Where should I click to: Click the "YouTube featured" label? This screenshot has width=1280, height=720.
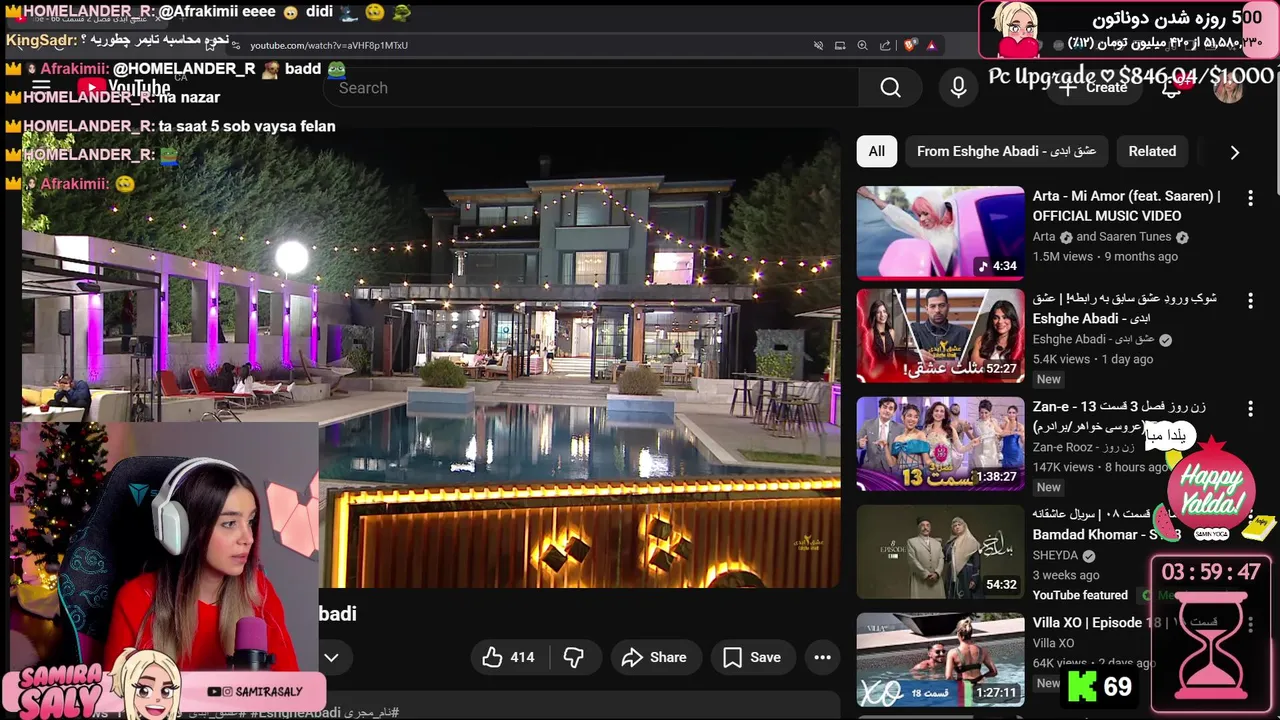(x=1080, y=595)
